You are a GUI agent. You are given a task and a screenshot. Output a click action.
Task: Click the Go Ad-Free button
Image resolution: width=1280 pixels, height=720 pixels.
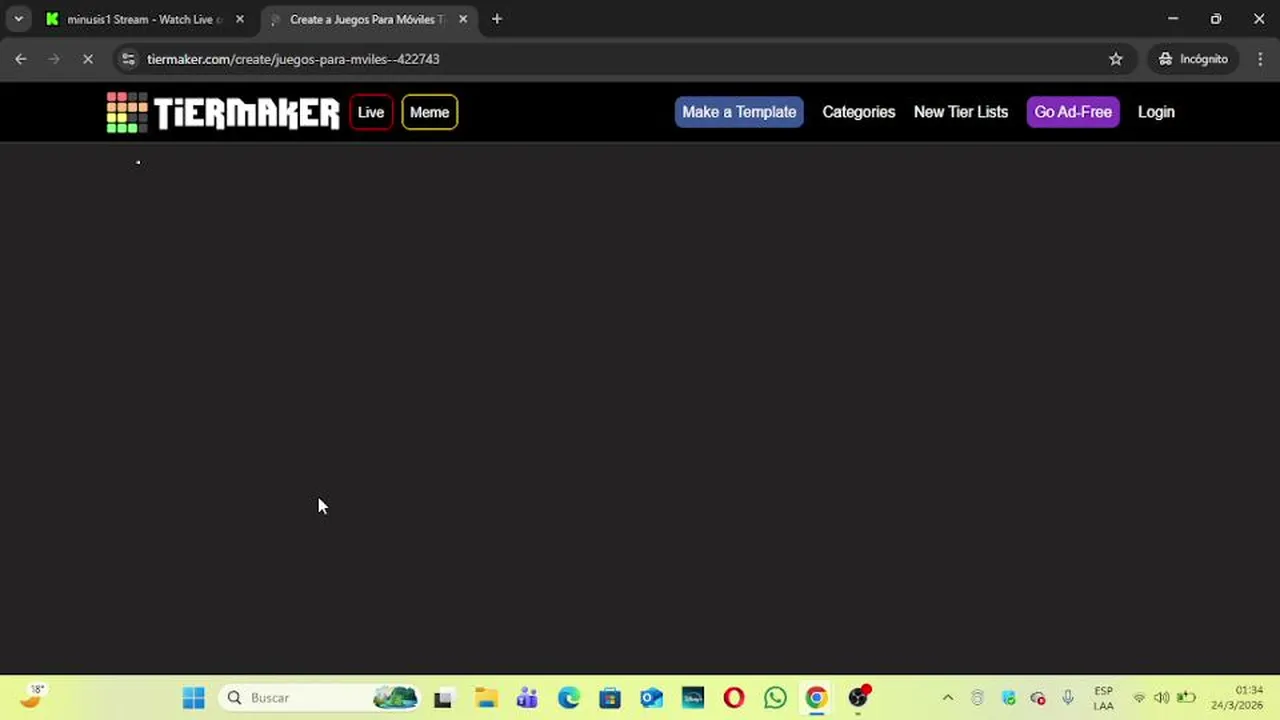(1073, 112)
